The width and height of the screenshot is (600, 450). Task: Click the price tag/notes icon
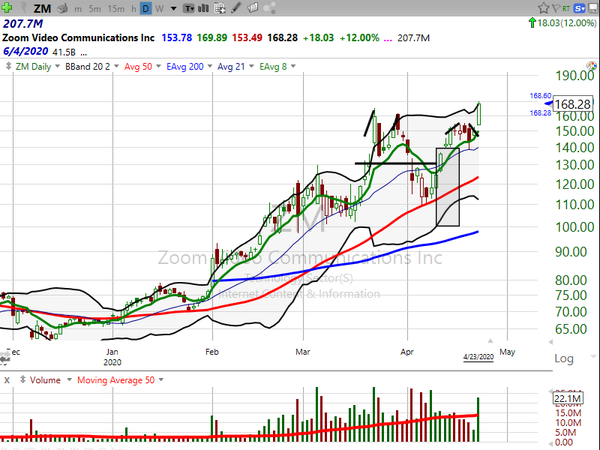pyautogui.click(x=253, y=7)
